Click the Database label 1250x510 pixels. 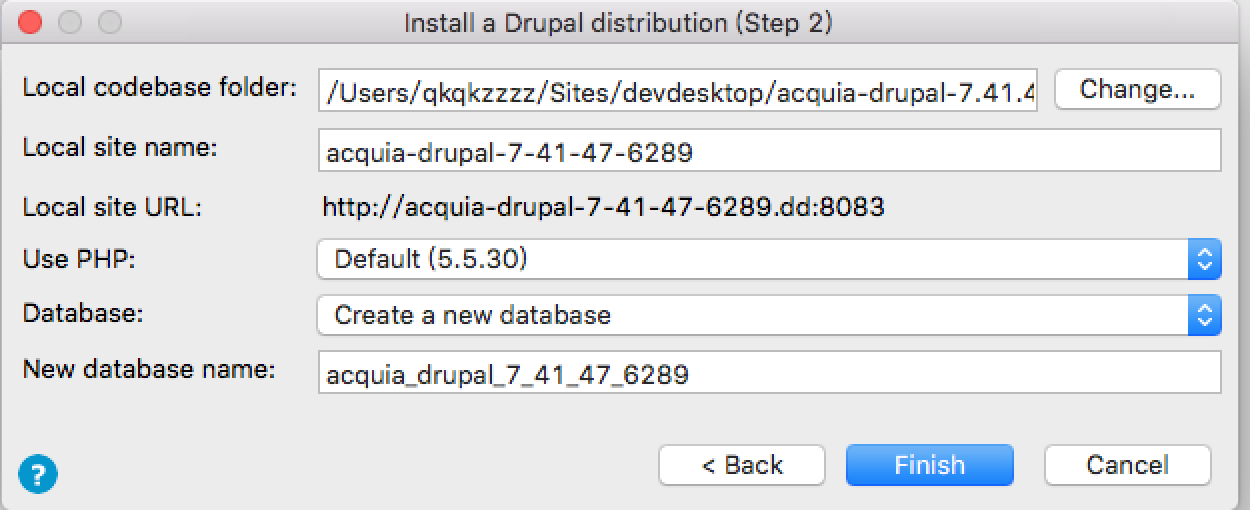tap(84, 313)
